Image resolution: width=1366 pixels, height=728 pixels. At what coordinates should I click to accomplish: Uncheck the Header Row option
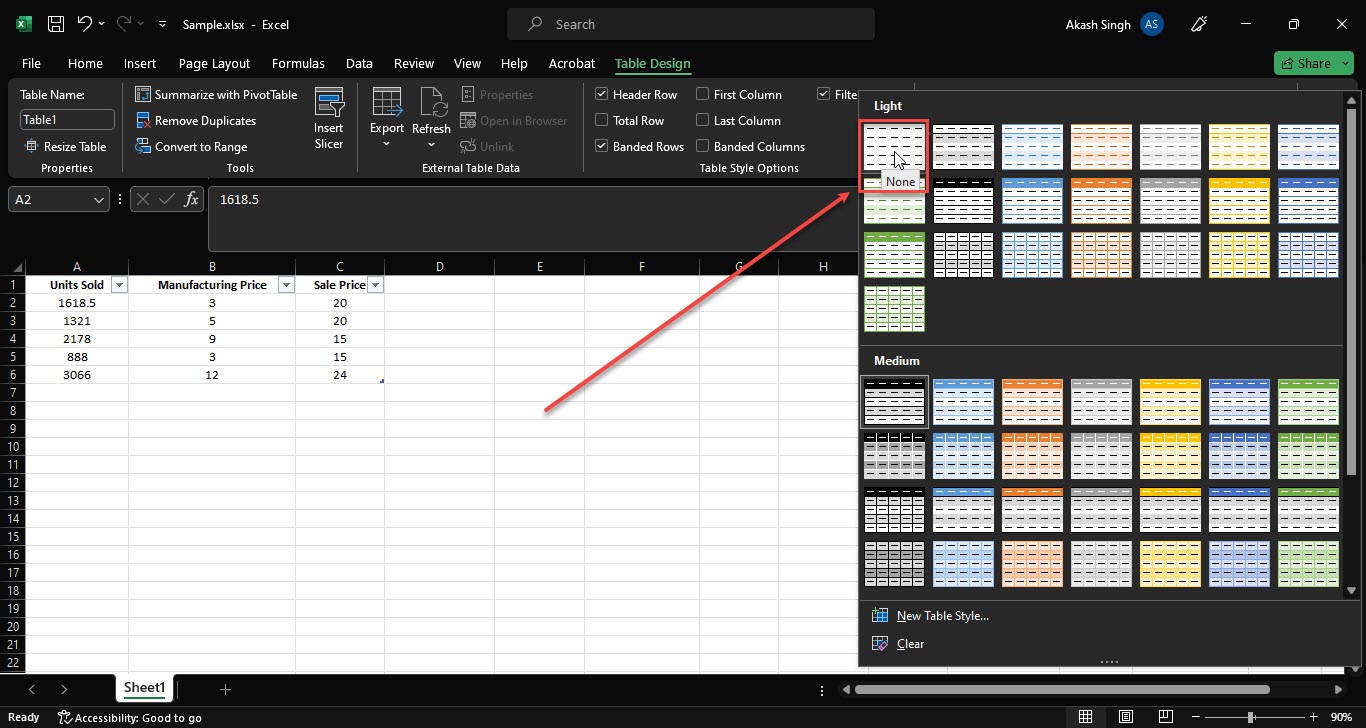[602, 94]
